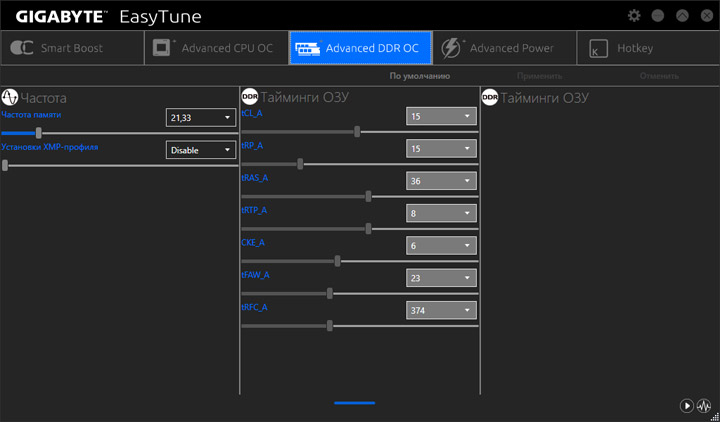
Task: Click the tRFC_A label
Action: tap(254, 307)
